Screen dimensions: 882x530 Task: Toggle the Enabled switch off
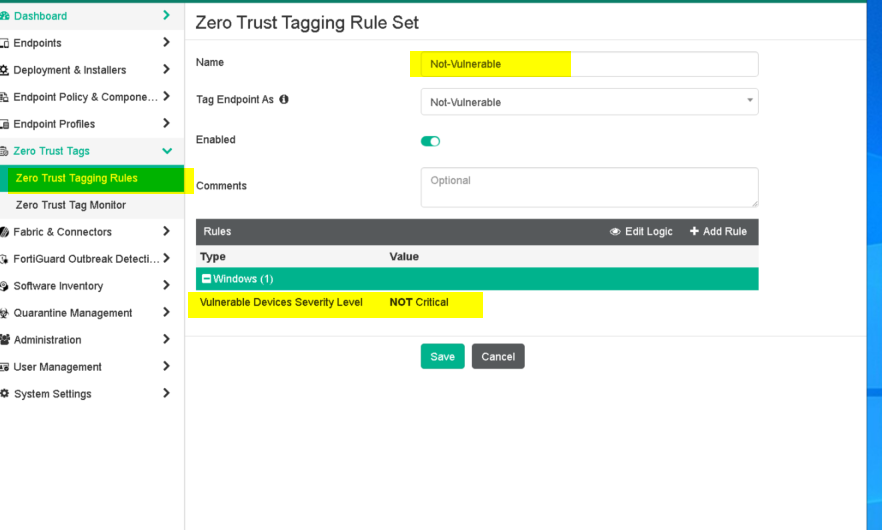430,141
